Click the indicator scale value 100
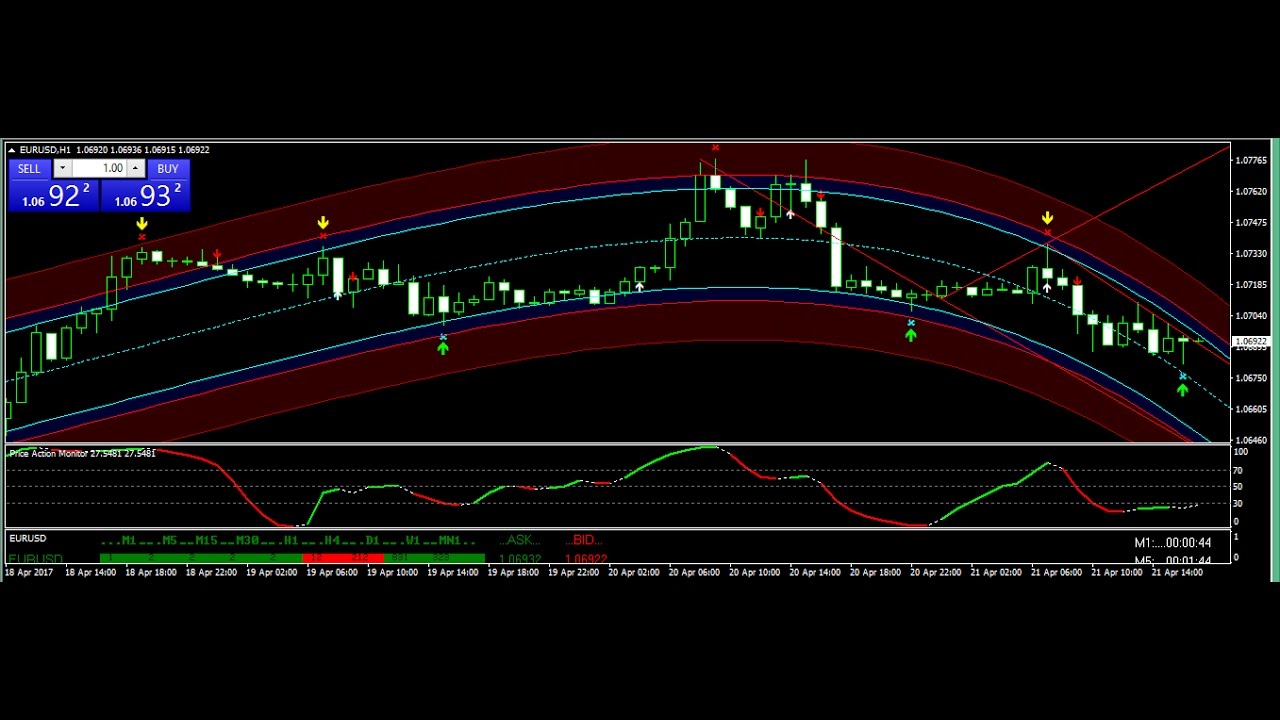This screenshot has height=720, width=1280. tap(1239, 452)
